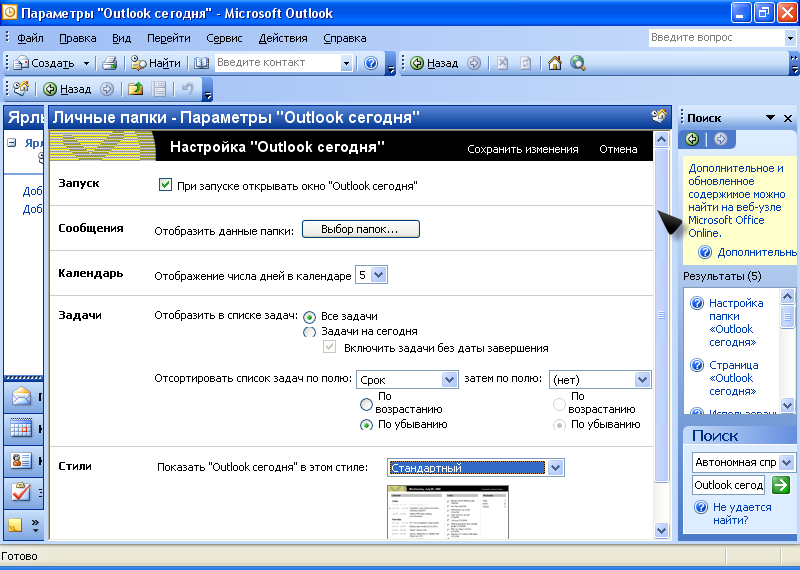Open the Перейти menu
Viewport: 800px width, 570px height.
[x=168, y=38]
